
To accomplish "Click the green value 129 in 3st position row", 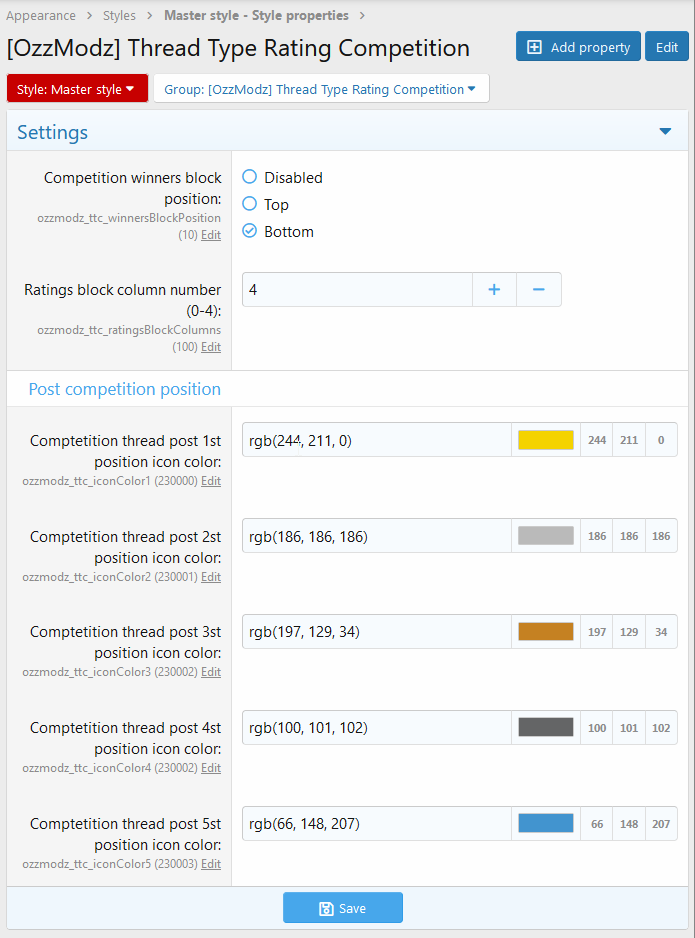I will click(x=629, y=631).
